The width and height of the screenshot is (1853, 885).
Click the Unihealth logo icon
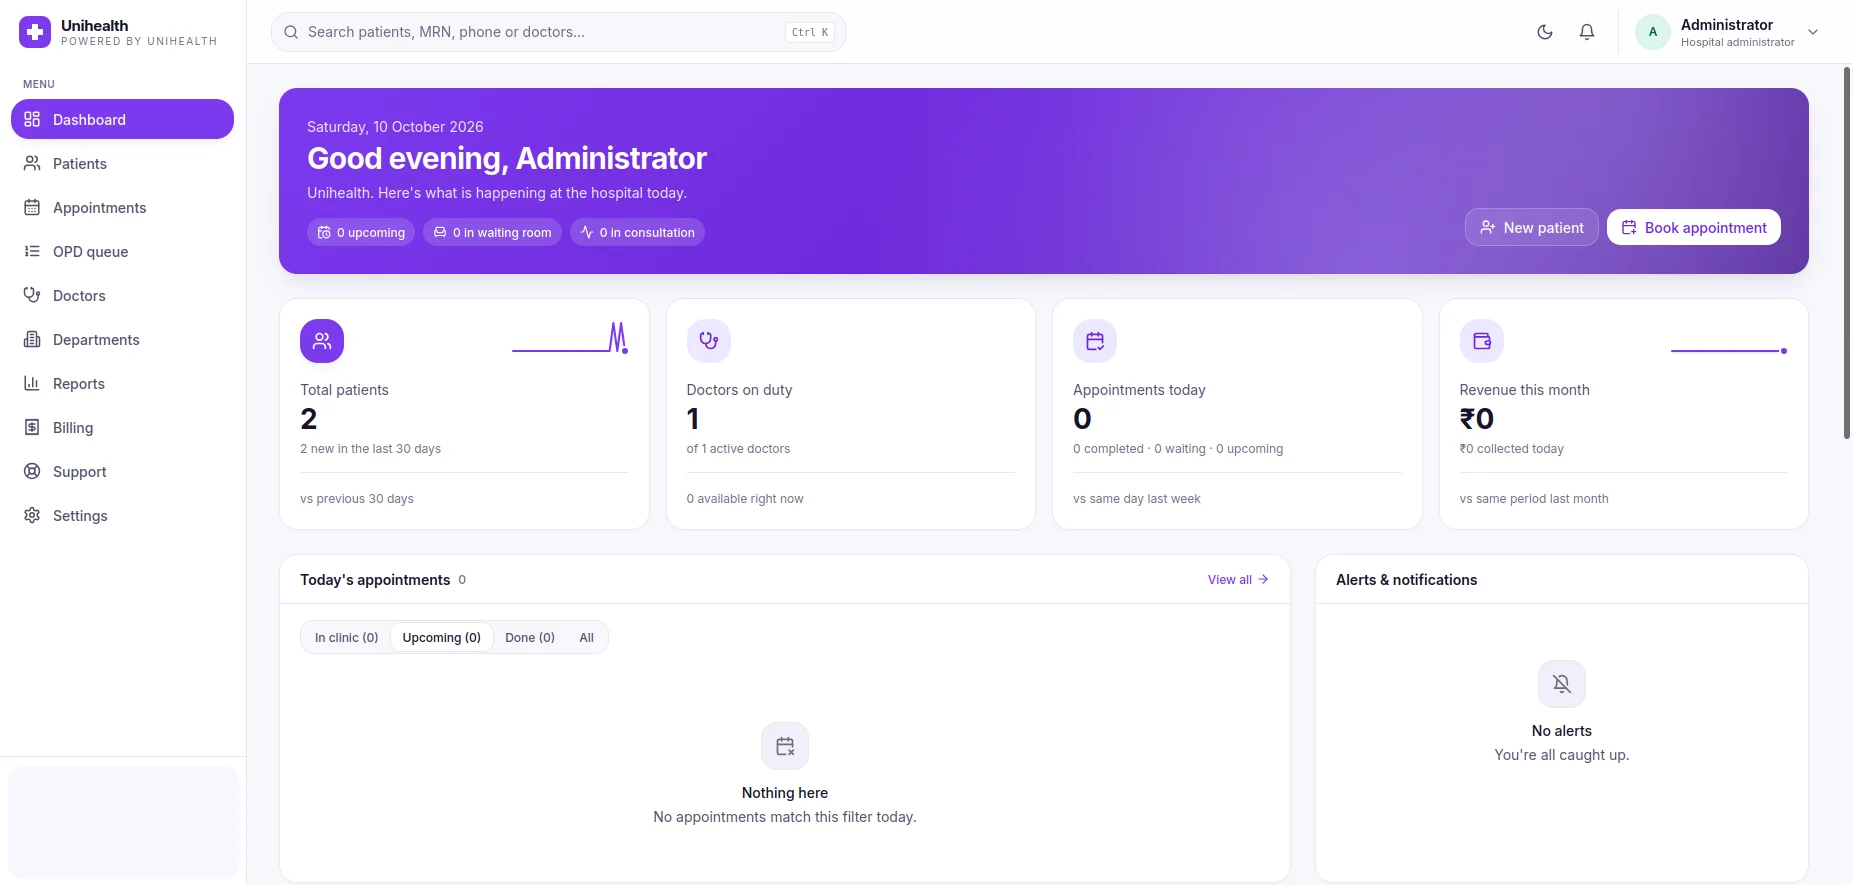coord(35,32)
